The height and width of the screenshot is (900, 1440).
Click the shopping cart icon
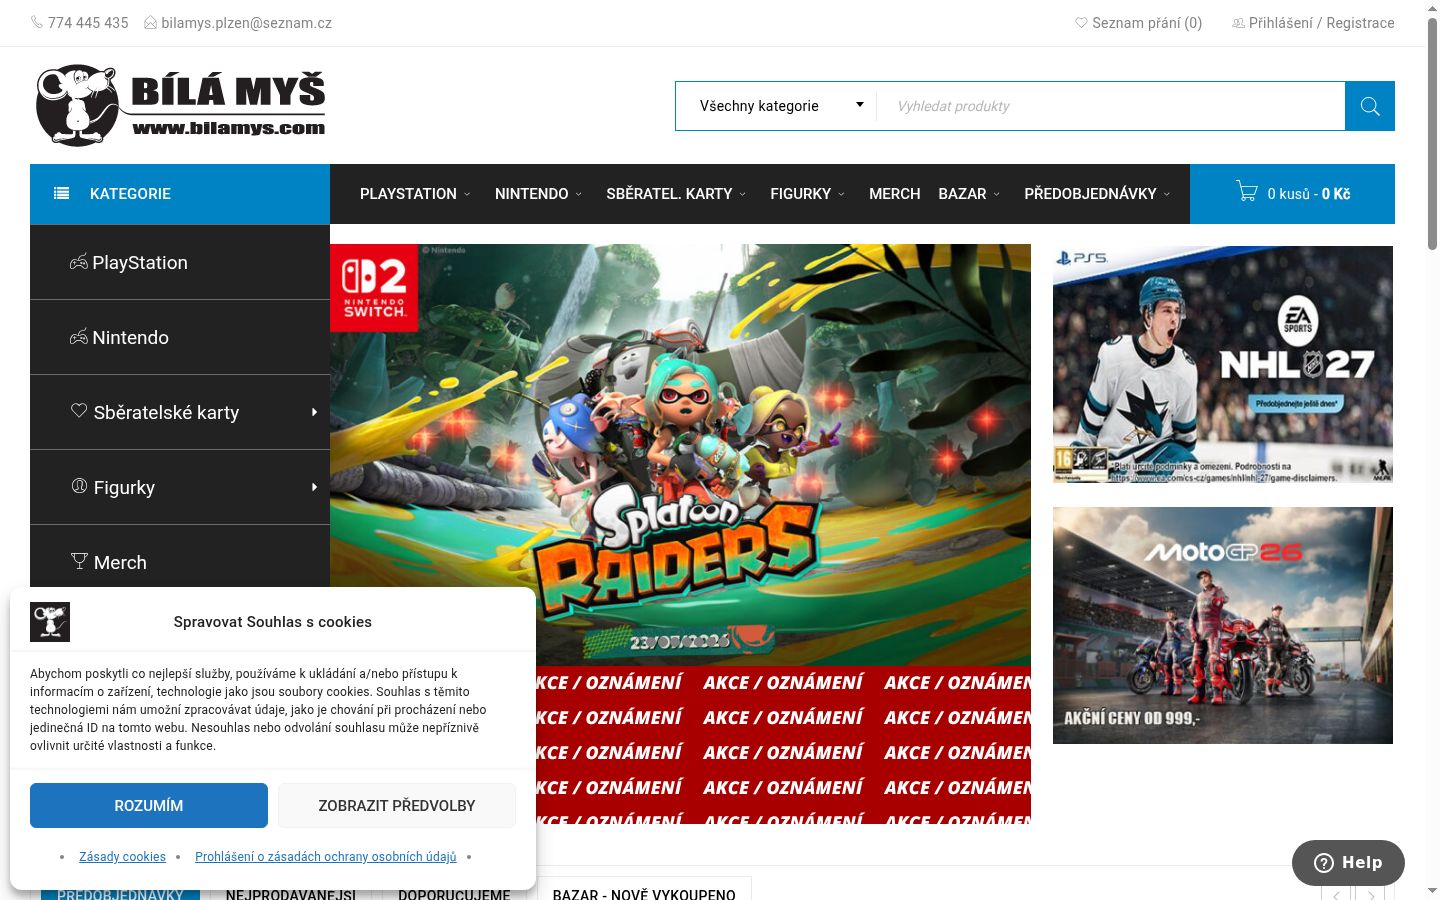[1247, 191]
